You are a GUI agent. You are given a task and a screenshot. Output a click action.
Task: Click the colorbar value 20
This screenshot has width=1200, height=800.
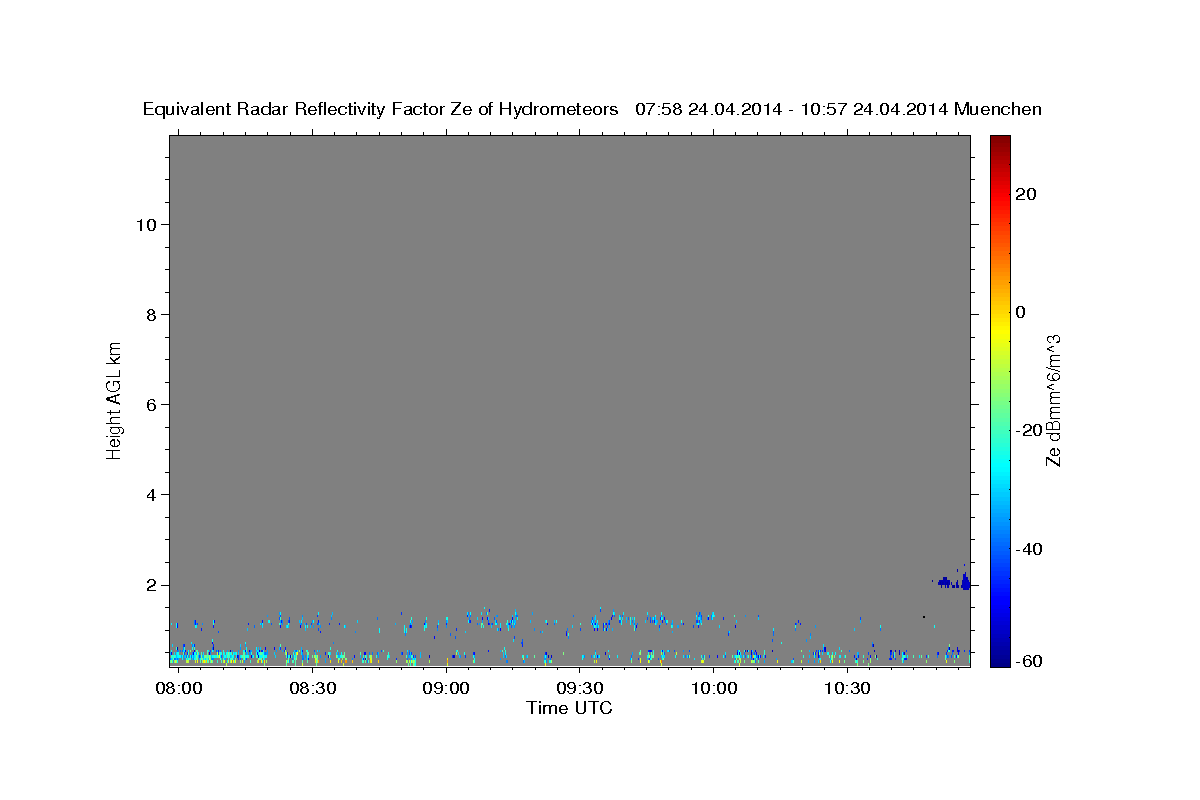coord(1026,194)
